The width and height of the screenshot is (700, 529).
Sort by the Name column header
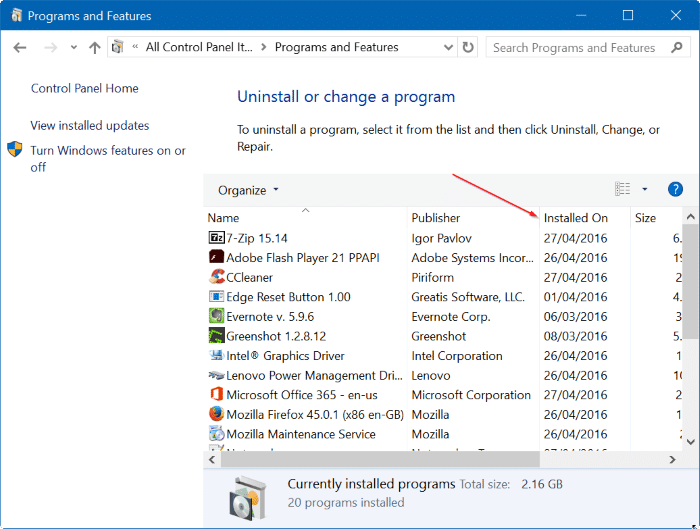[x=305, y=218]
